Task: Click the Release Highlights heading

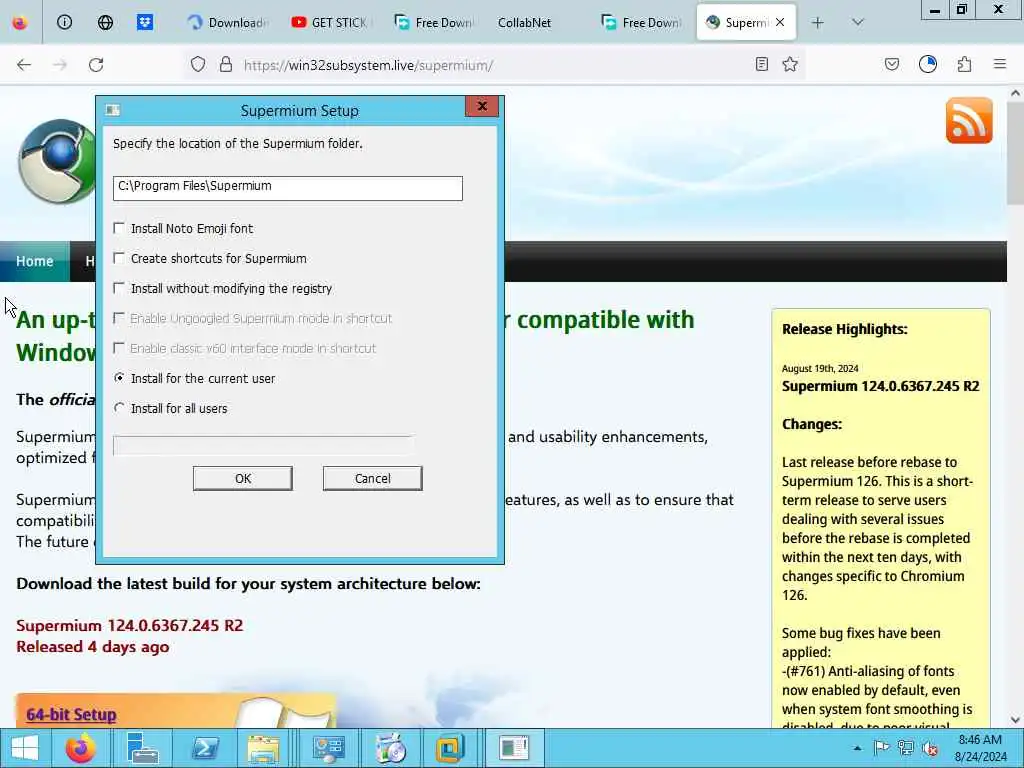Action: [844, 329]
